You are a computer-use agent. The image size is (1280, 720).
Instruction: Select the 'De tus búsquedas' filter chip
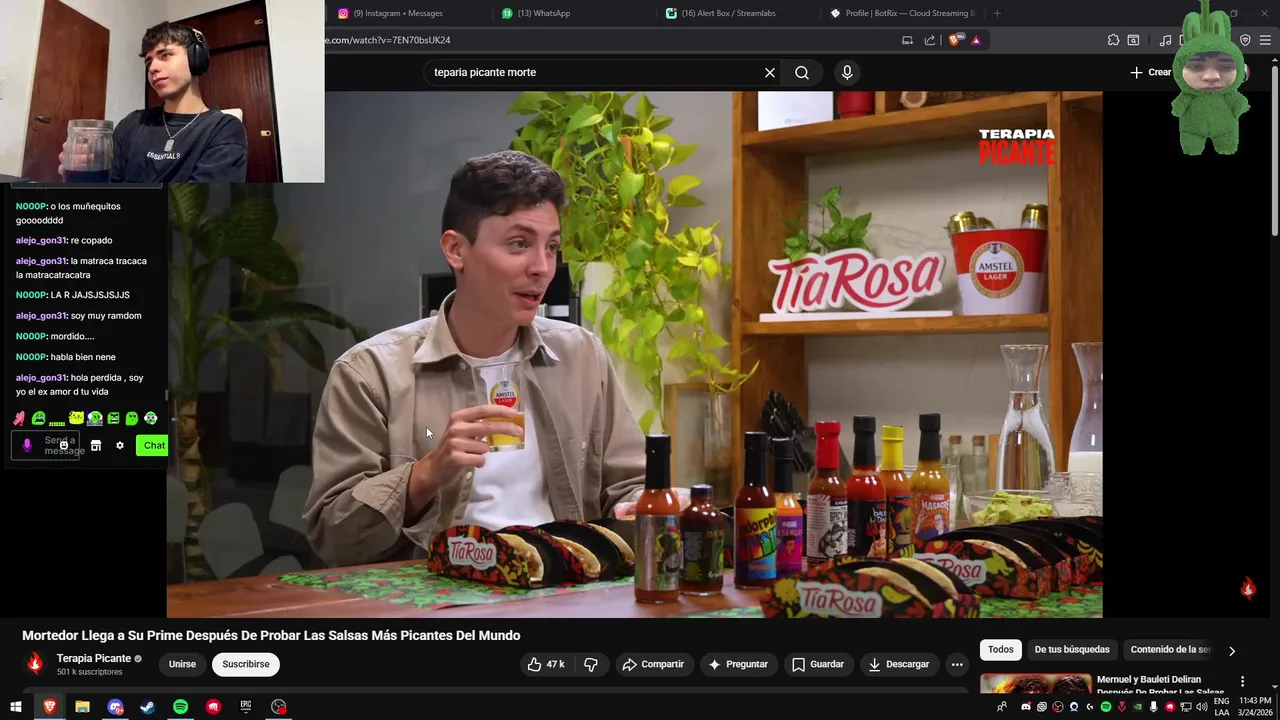click(x=1072, y=649)
